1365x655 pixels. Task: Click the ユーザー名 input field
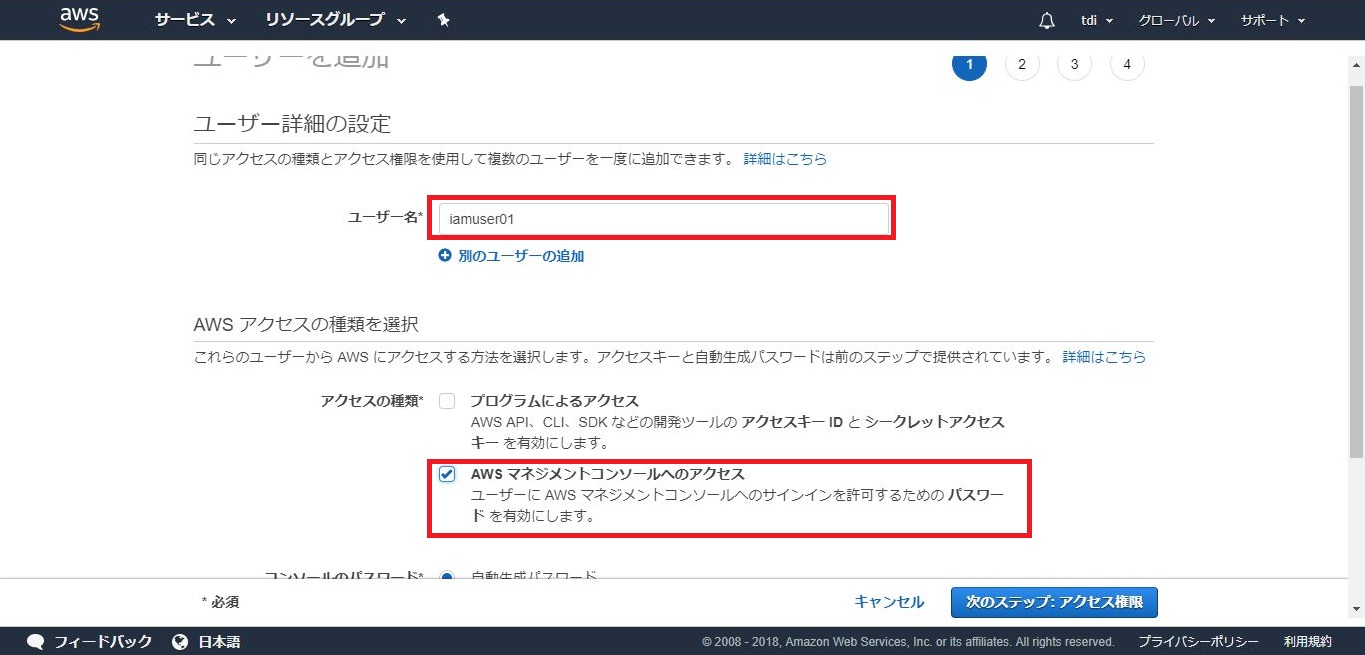click(663, 219)
